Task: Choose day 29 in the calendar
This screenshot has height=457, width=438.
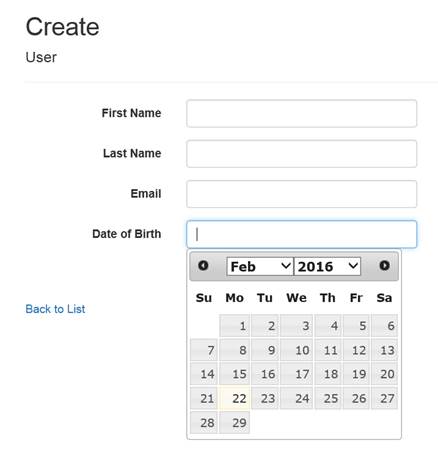Action: coord(234,422)
